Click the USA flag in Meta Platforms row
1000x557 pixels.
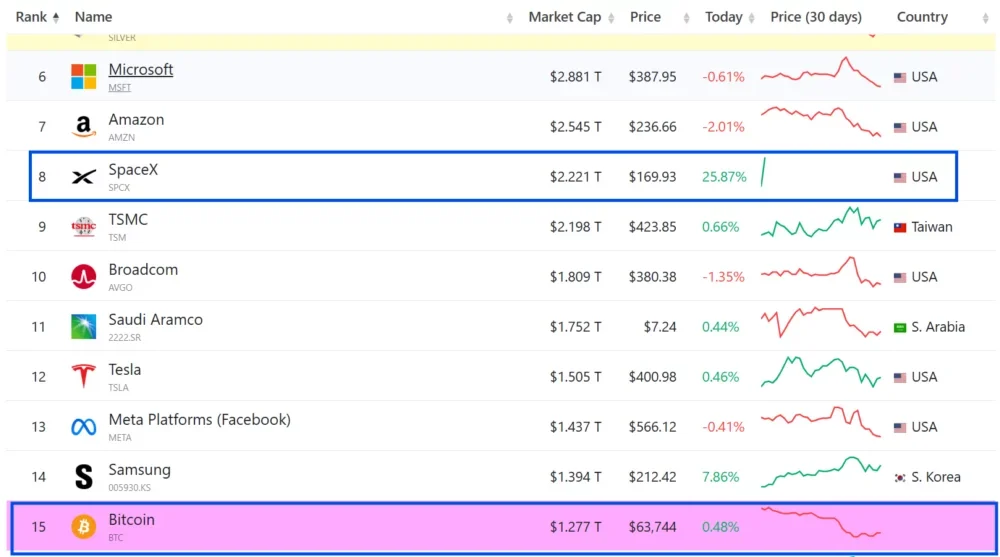[900, 427]
